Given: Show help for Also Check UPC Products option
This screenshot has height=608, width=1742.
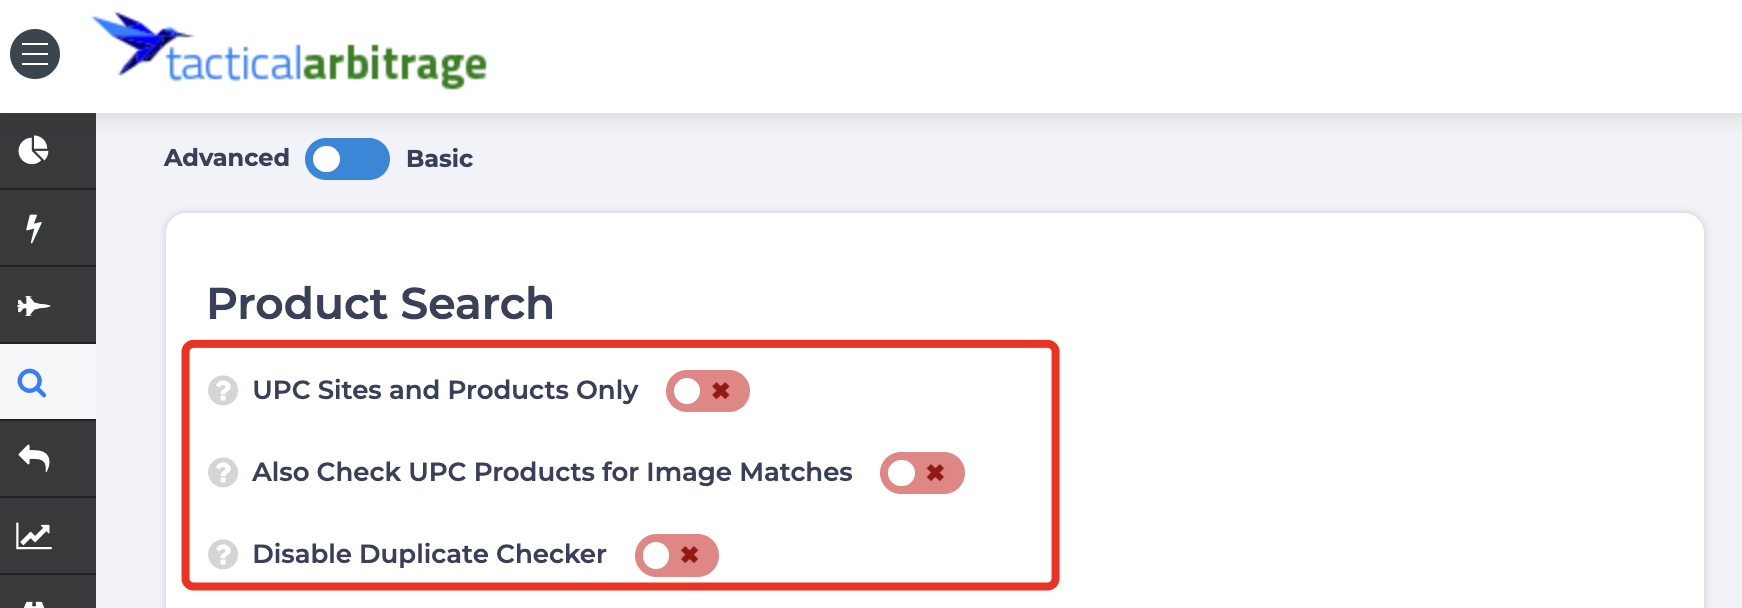Looking at the screenshot, I should pos(223,472).
